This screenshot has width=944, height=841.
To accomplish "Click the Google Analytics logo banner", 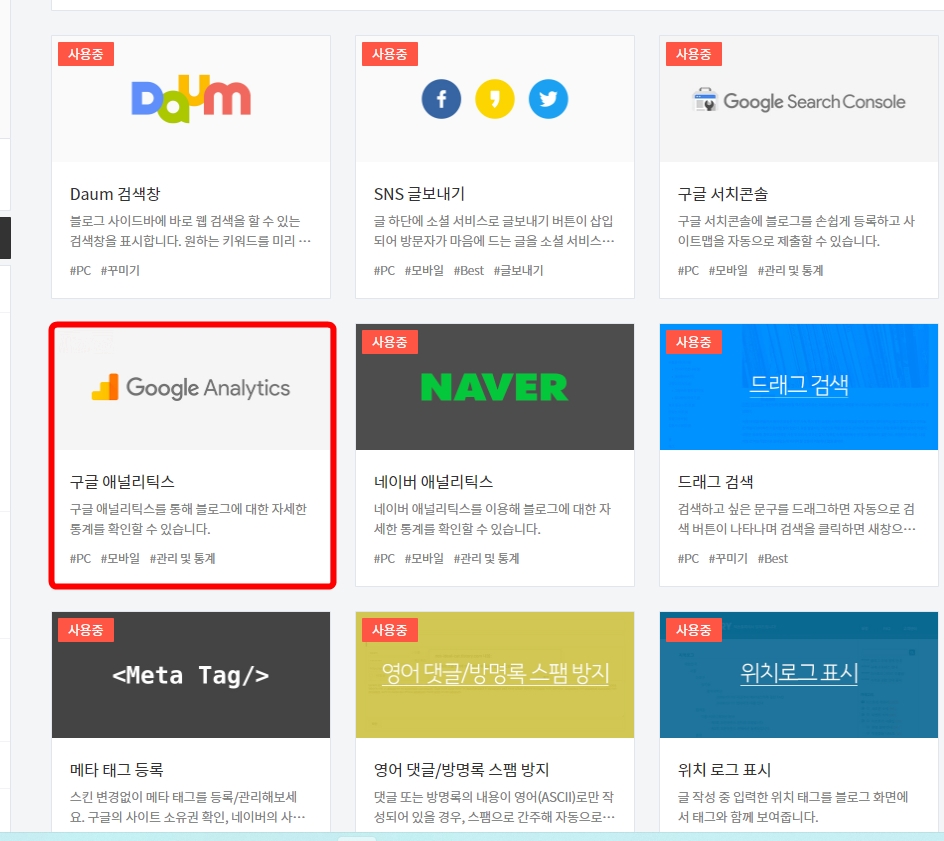I will [191, 387].
